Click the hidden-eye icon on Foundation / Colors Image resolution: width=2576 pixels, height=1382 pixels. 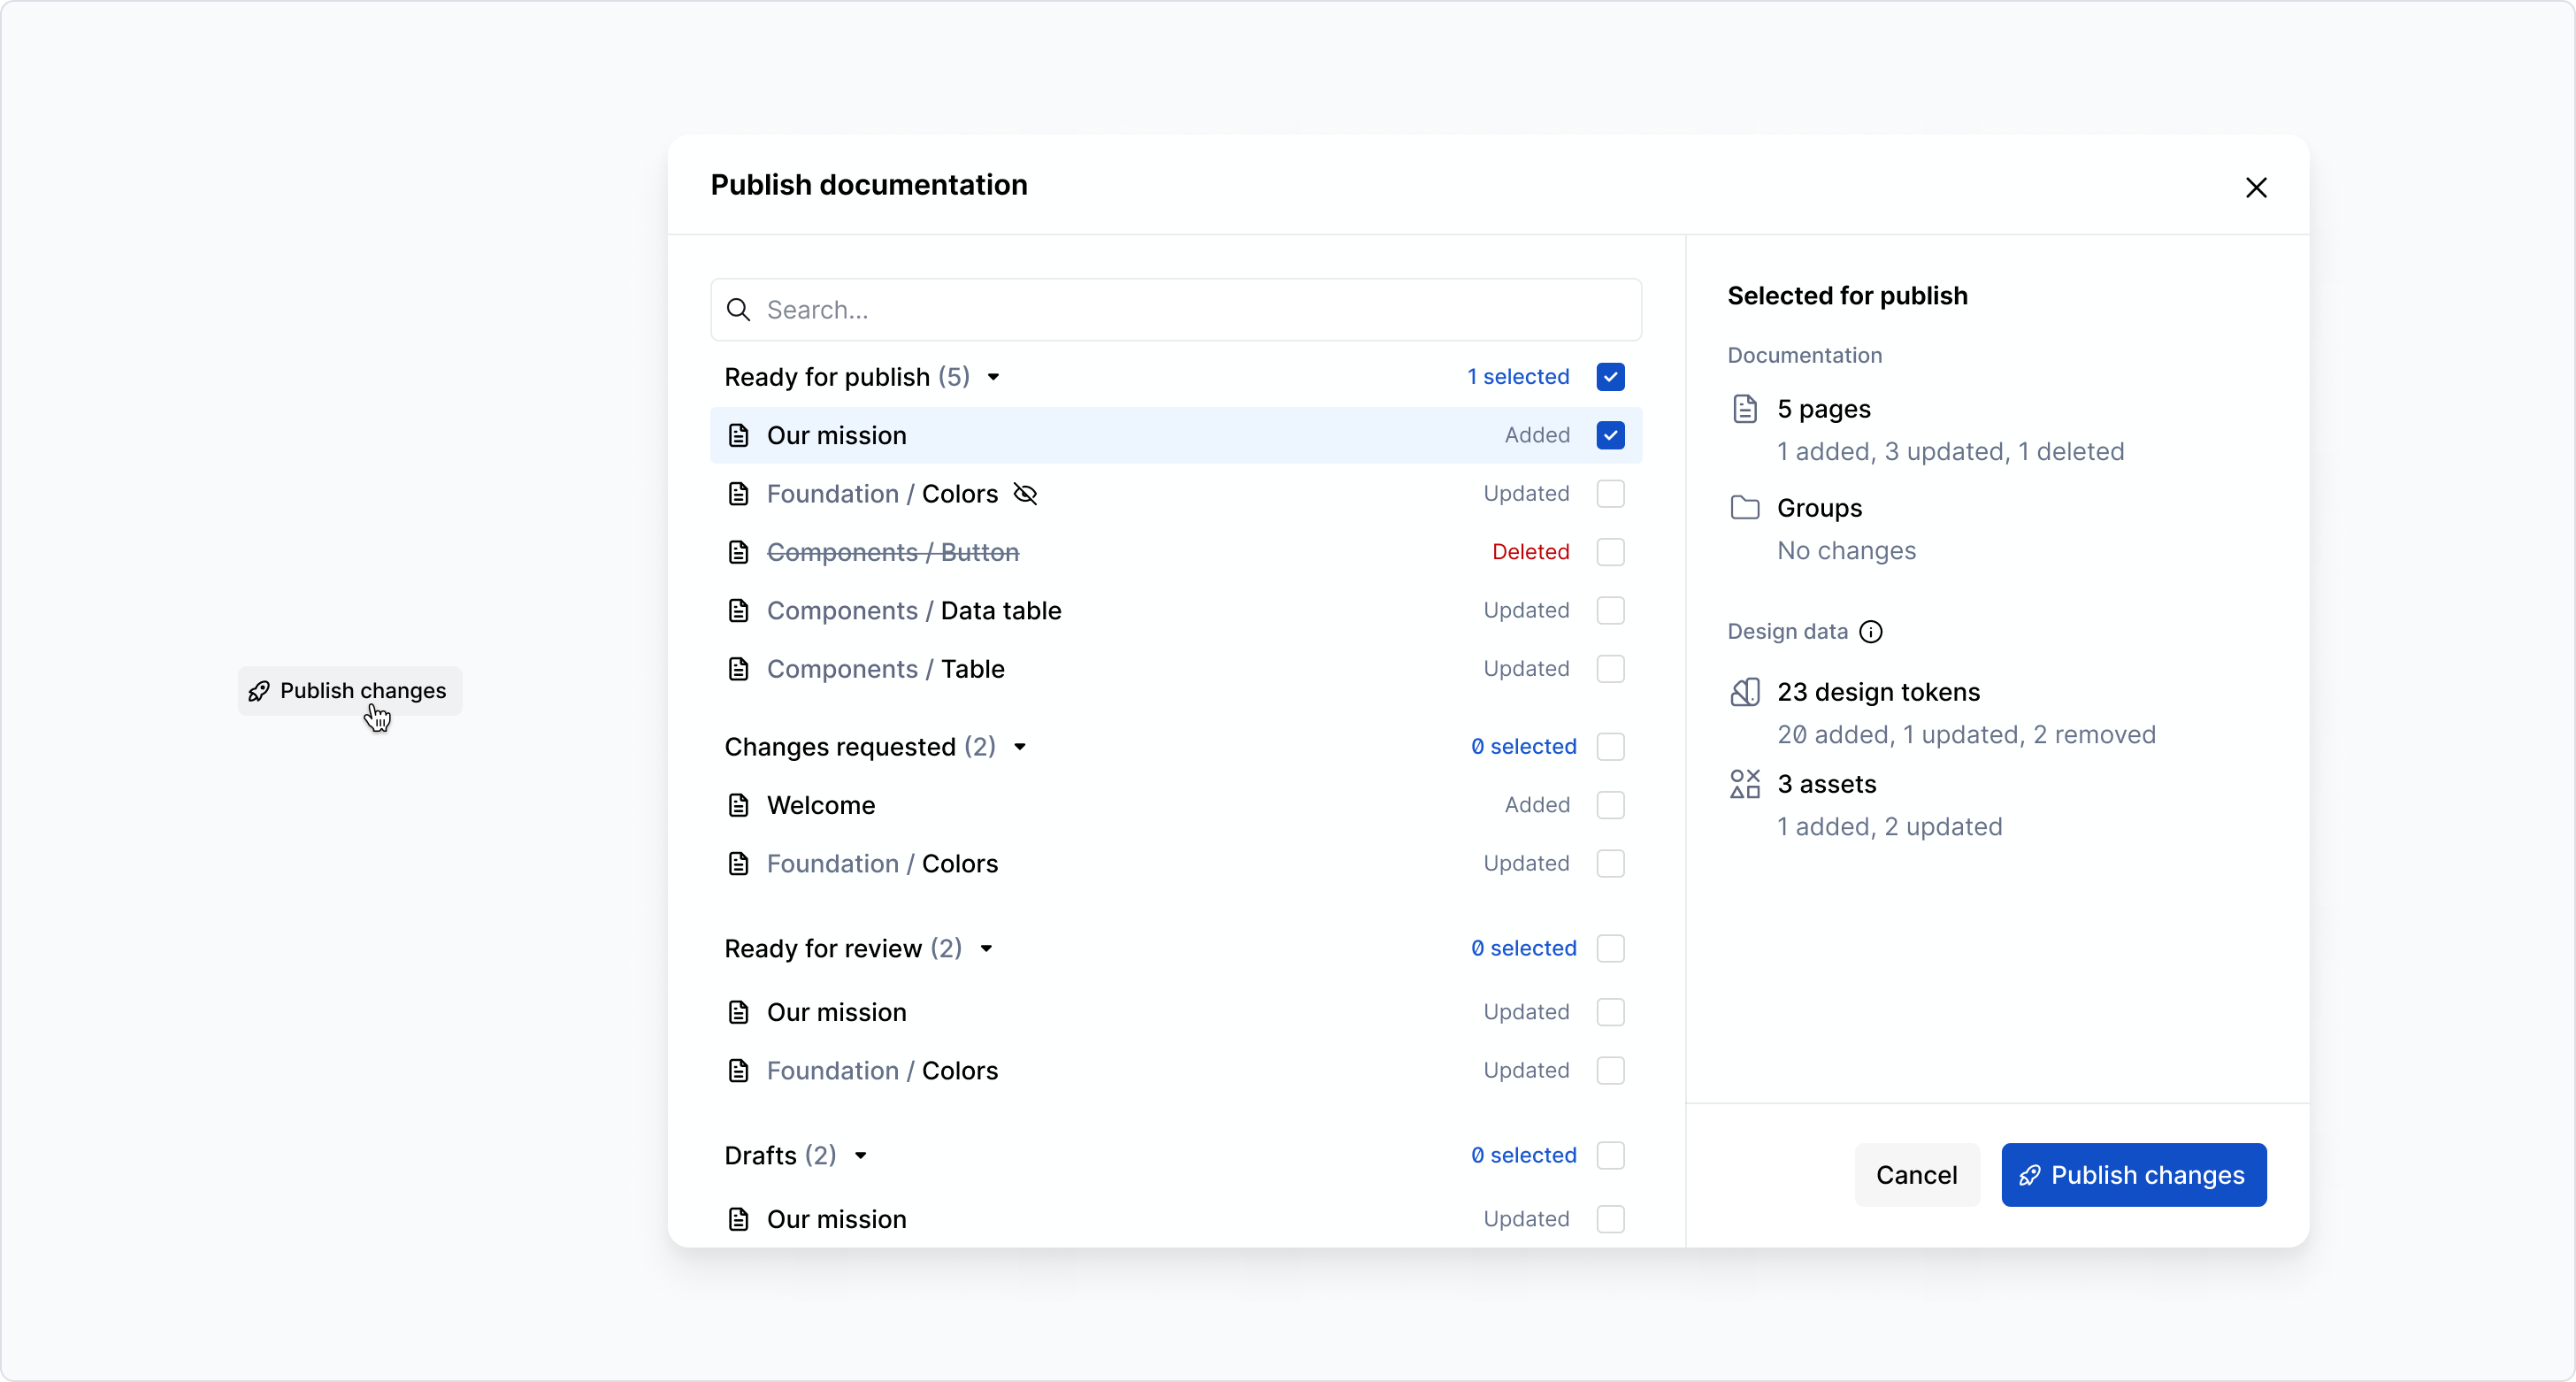pos(1025,494)
